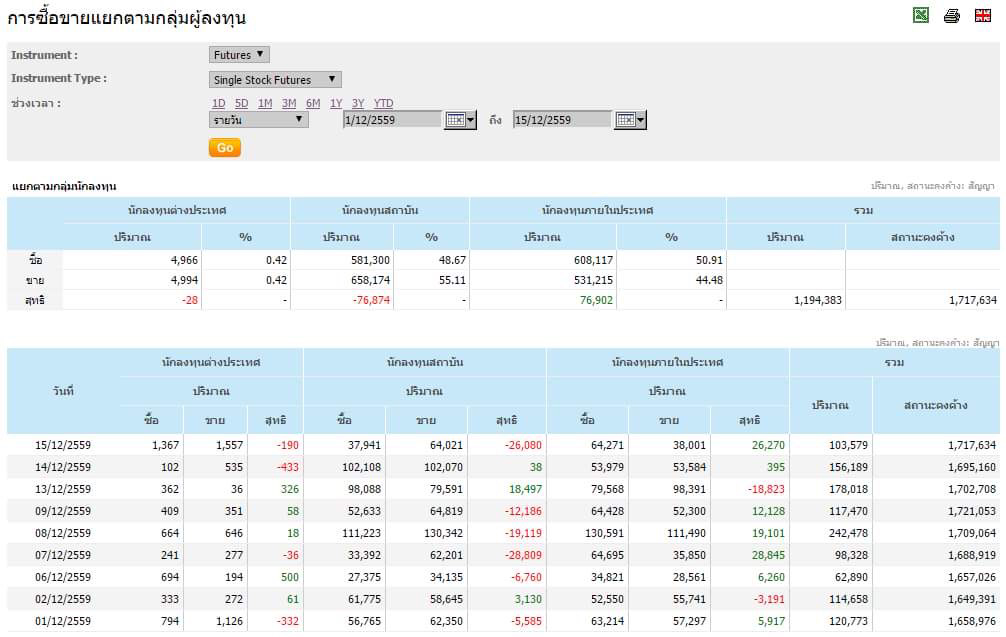Choose the 3M time range
The width and height of the screenshot is (1006, 637).
289,103
